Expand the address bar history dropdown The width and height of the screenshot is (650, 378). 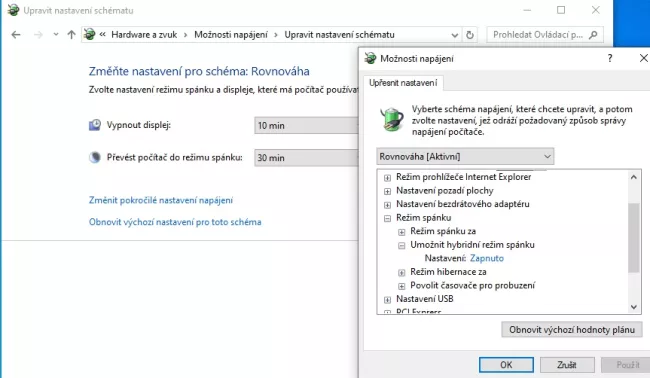[x=454, y=35]
